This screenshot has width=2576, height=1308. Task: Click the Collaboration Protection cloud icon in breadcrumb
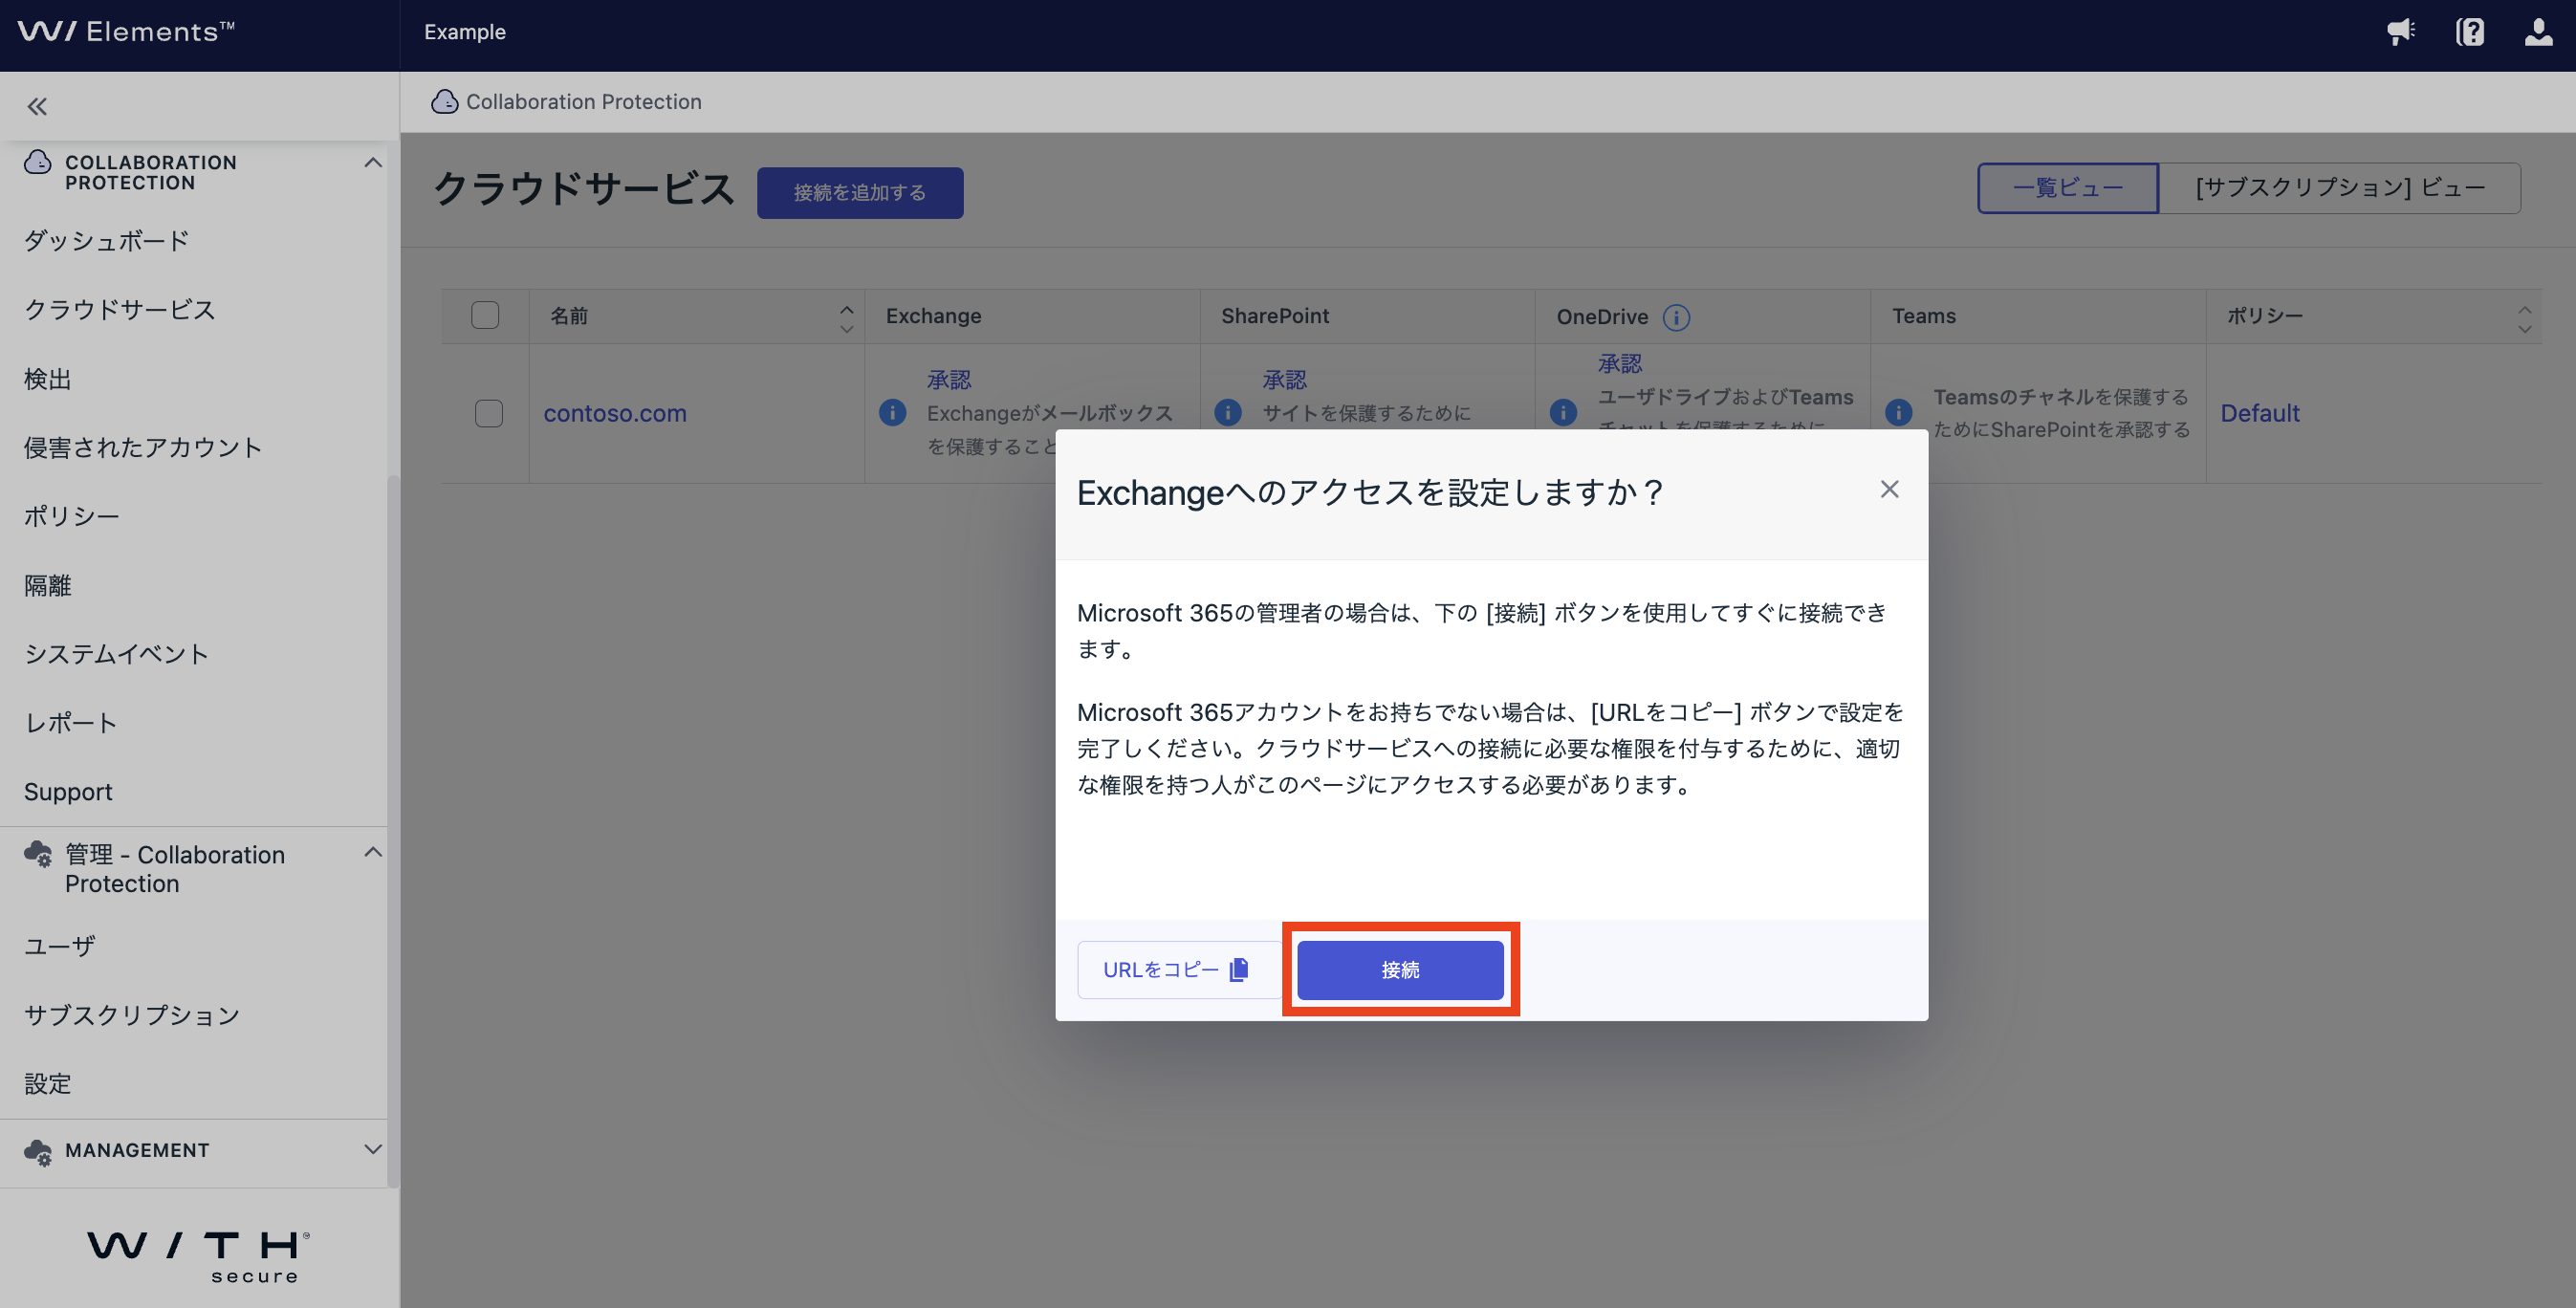click(x=444, y=101)
